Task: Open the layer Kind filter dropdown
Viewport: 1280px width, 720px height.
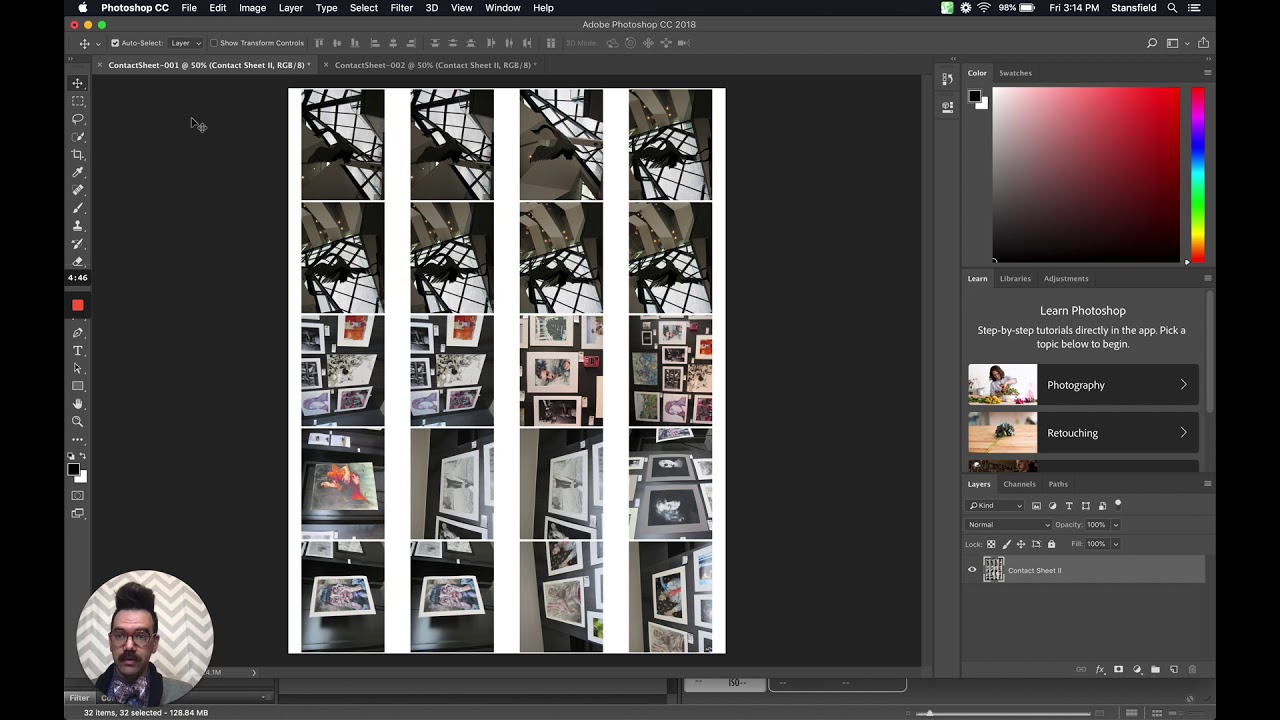Action: point(996,506)
